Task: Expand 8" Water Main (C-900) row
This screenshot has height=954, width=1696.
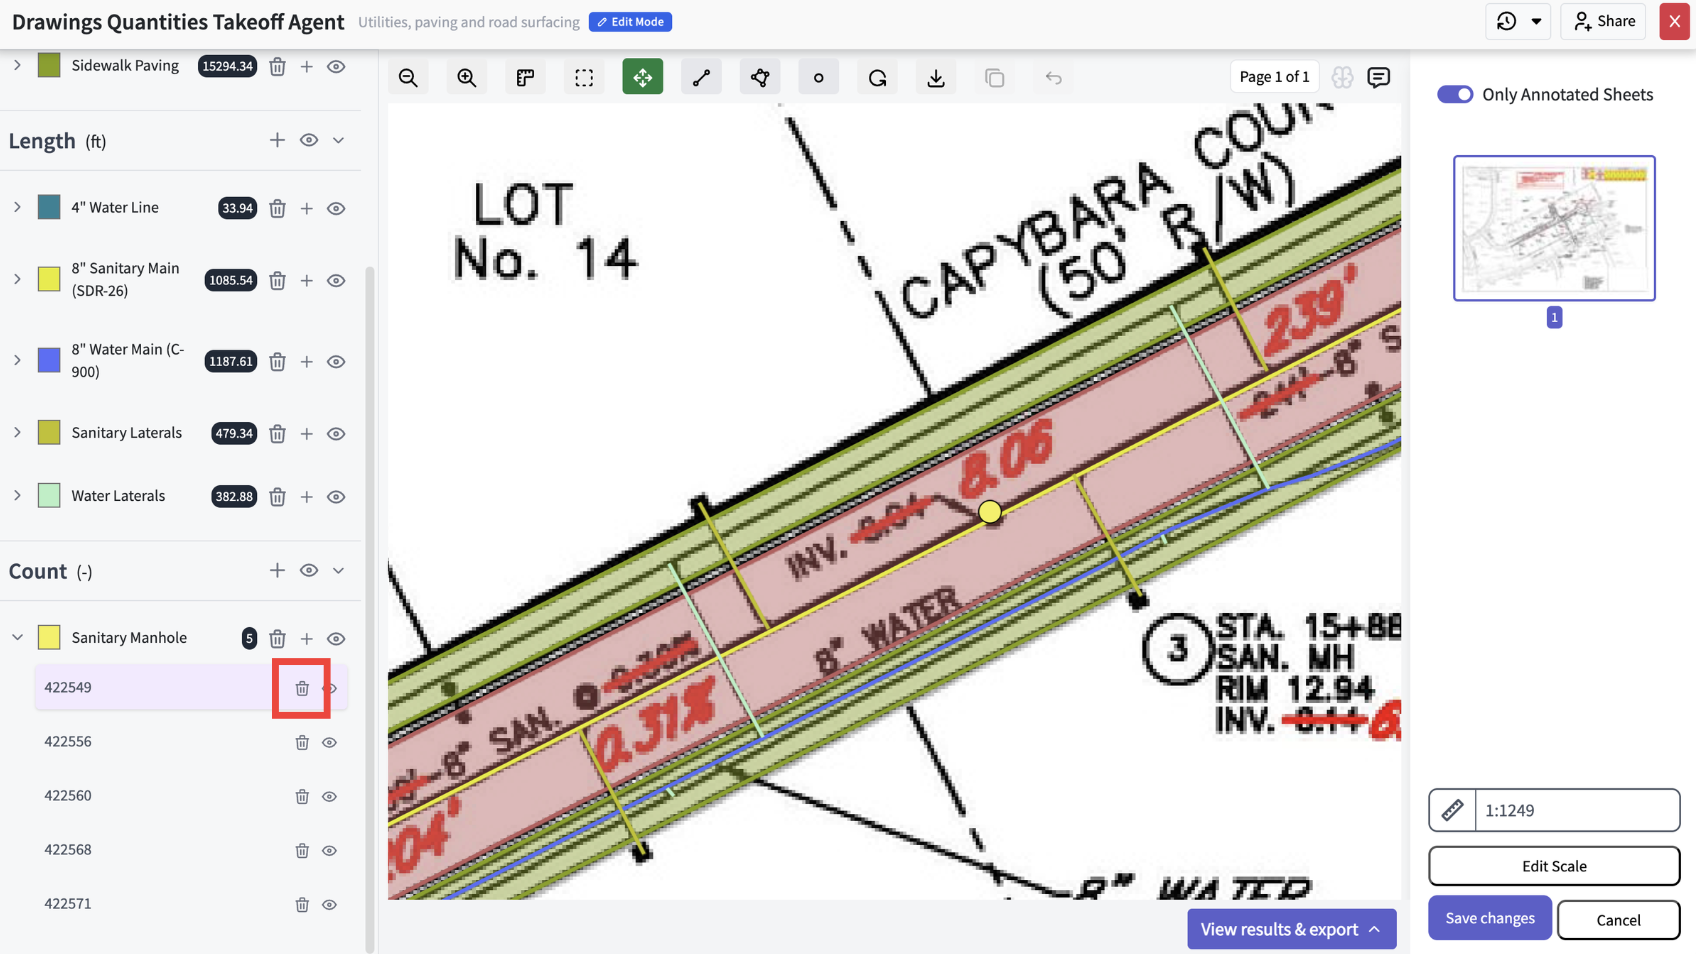Action: coord(17,360)
